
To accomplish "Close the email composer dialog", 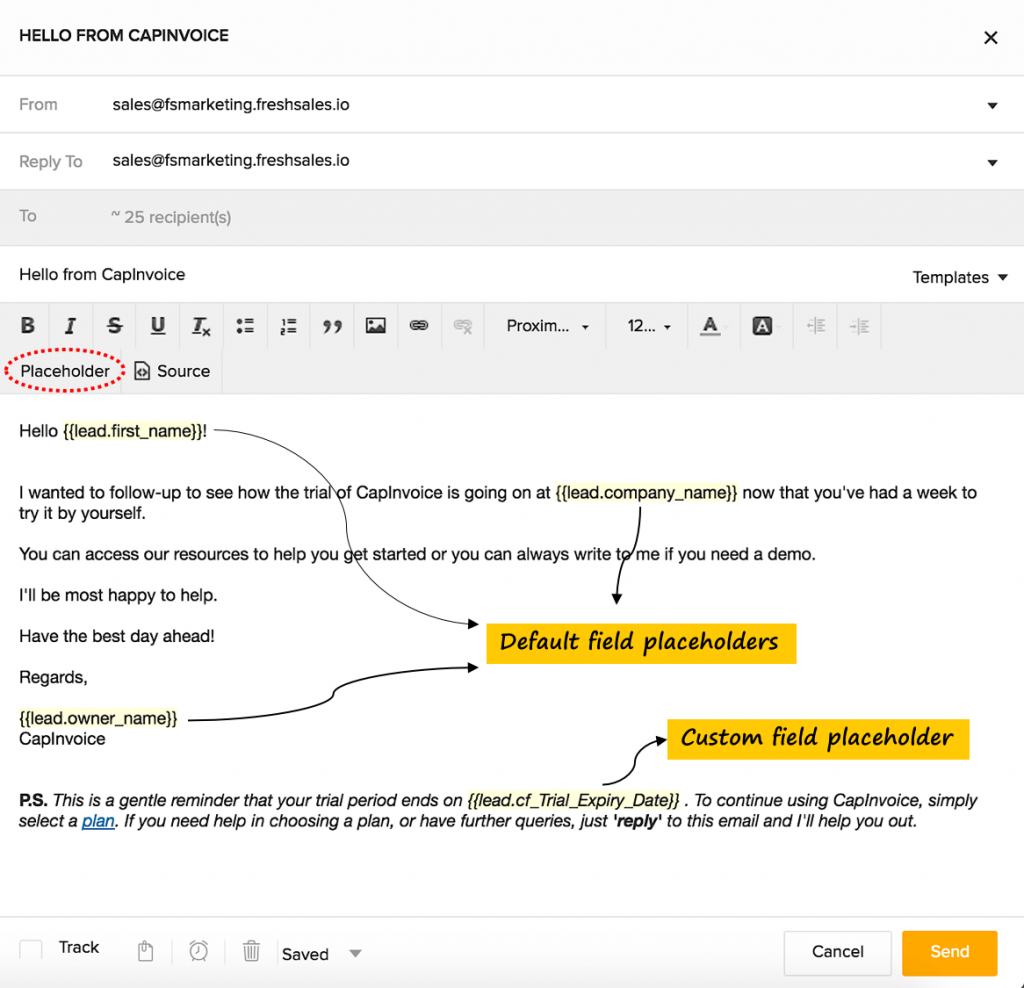I will [x=991, y=38].
